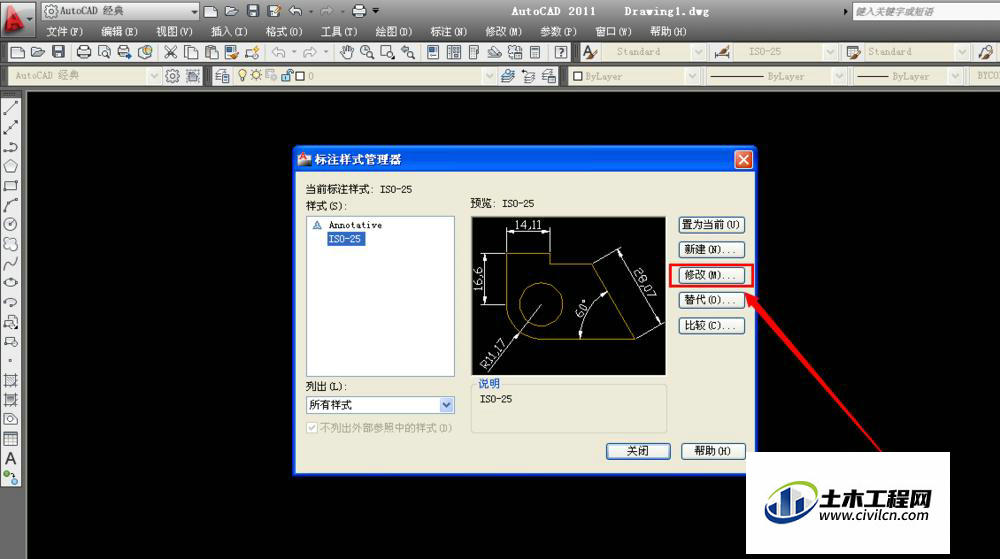Open the ISO-25 dimension style dropdown
This screenshot has width=1000, height=559.
[786, 52]
